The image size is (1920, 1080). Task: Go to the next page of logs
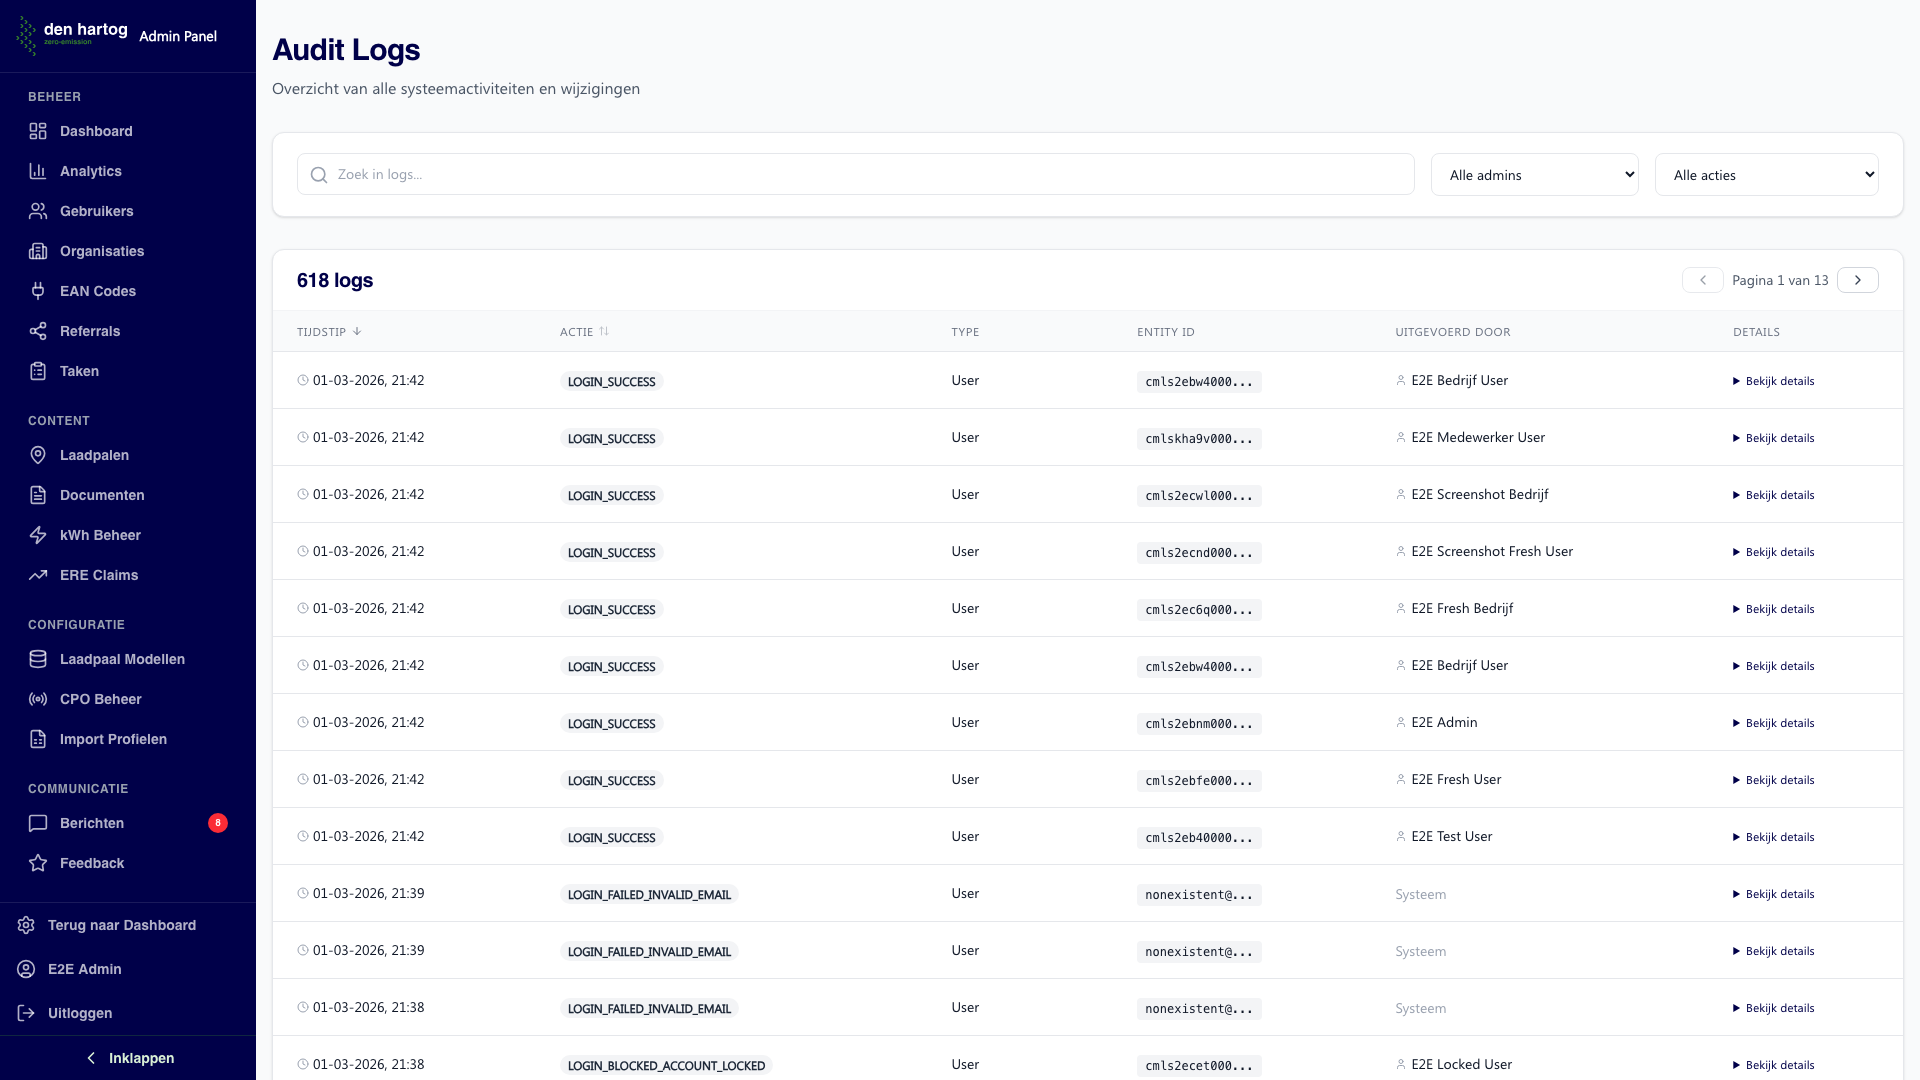(1858, 280)
